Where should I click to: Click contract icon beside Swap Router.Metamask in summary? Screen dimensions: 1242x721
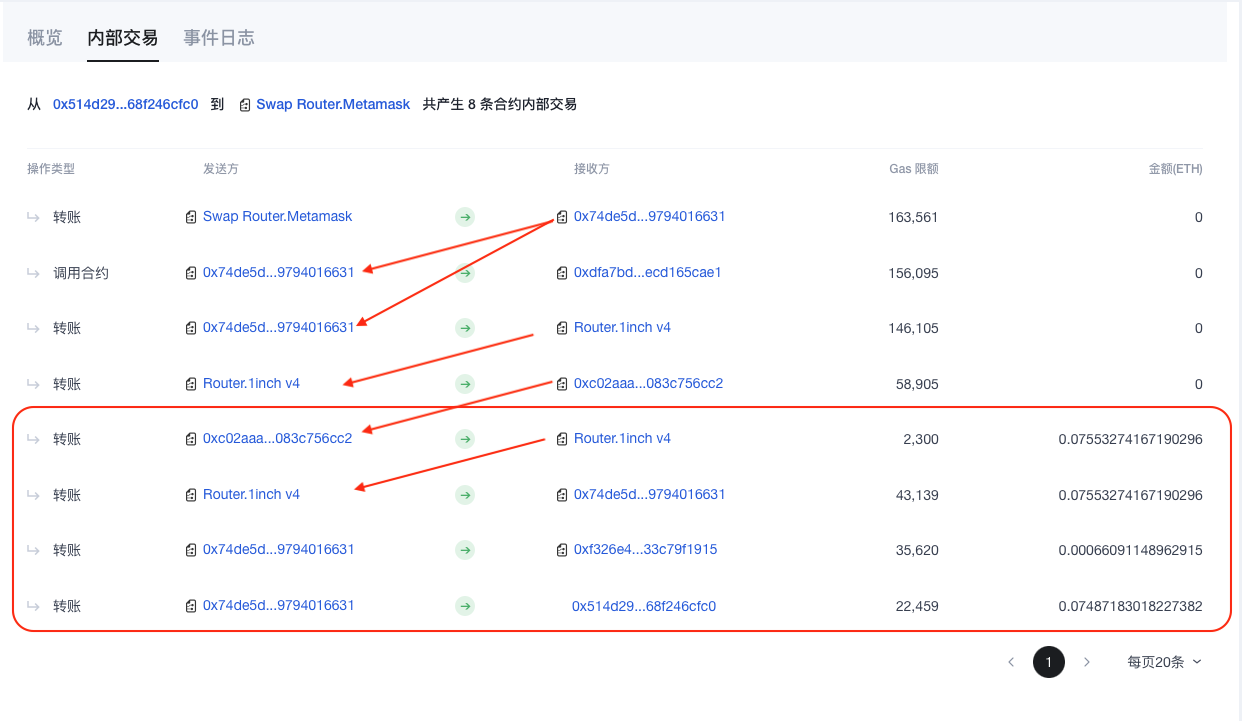tap(245, 105)
